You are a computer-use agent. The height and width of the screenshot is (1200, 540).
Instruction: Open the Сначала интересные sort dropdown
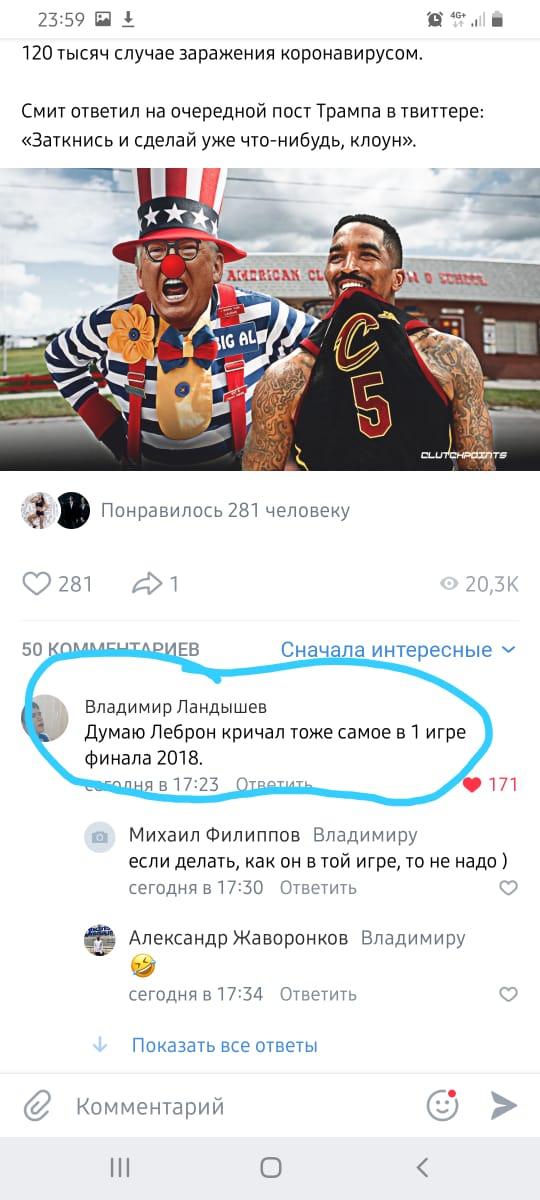398,650
